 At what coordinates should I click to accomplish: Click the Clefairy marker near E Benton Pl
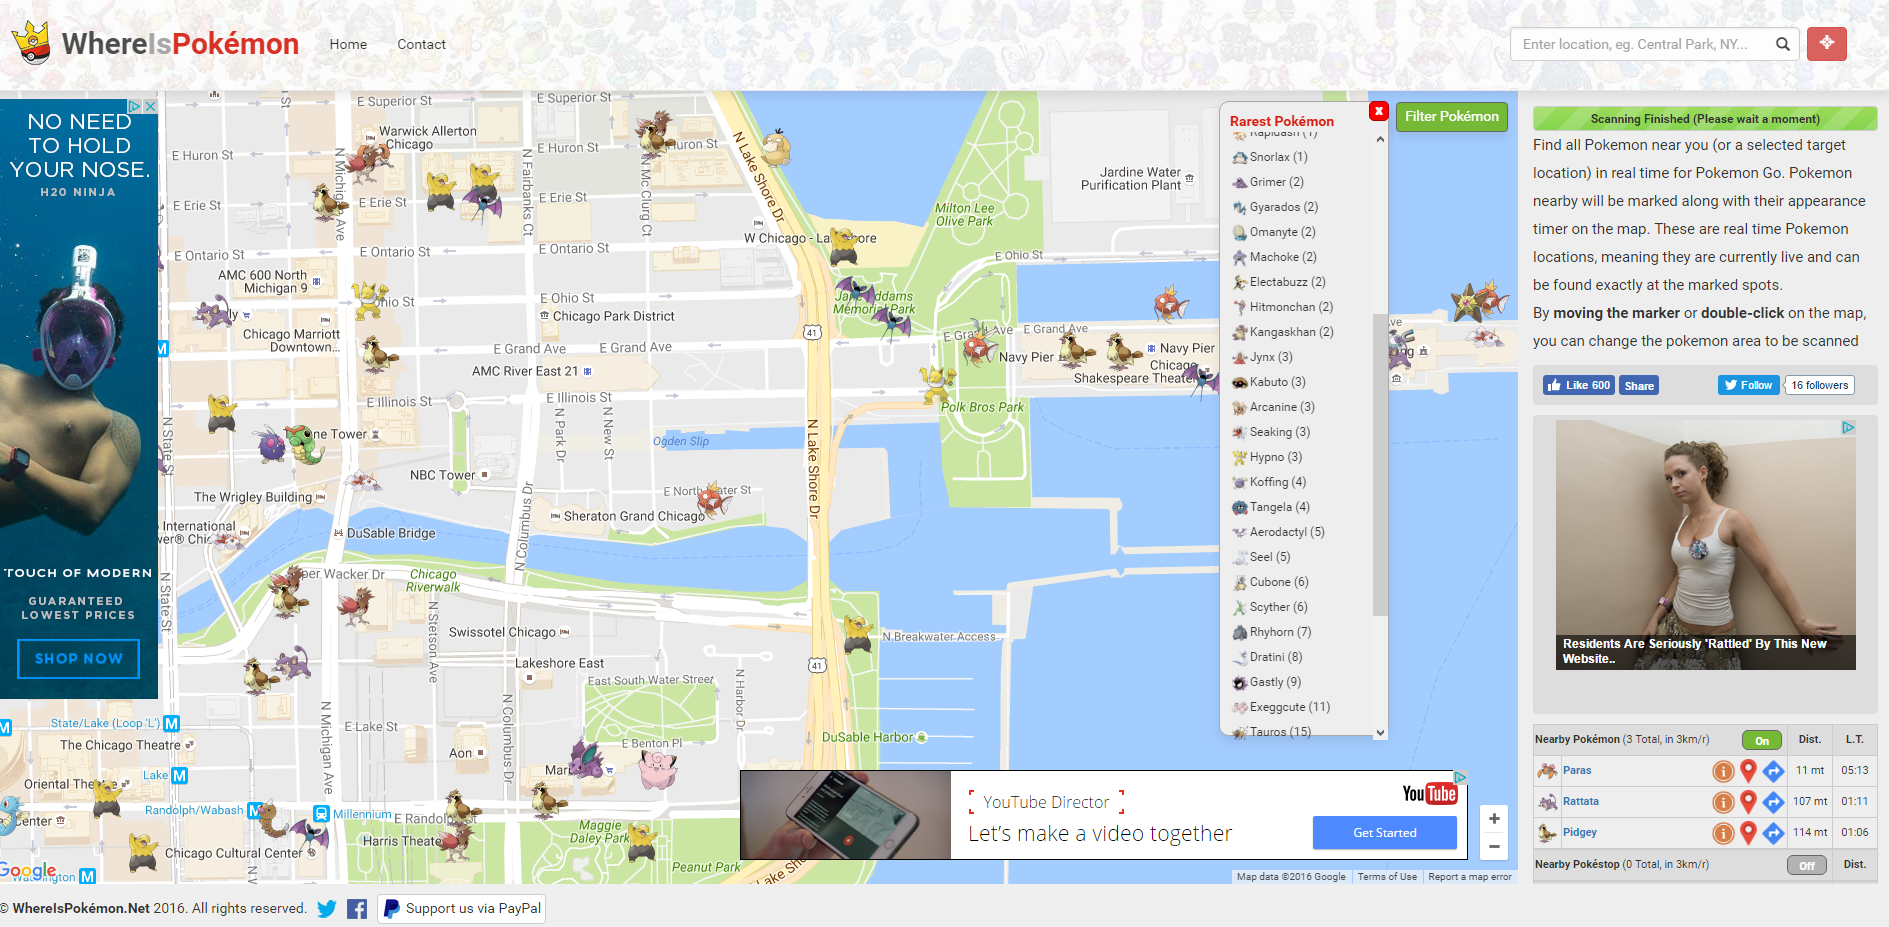point(658,770)
